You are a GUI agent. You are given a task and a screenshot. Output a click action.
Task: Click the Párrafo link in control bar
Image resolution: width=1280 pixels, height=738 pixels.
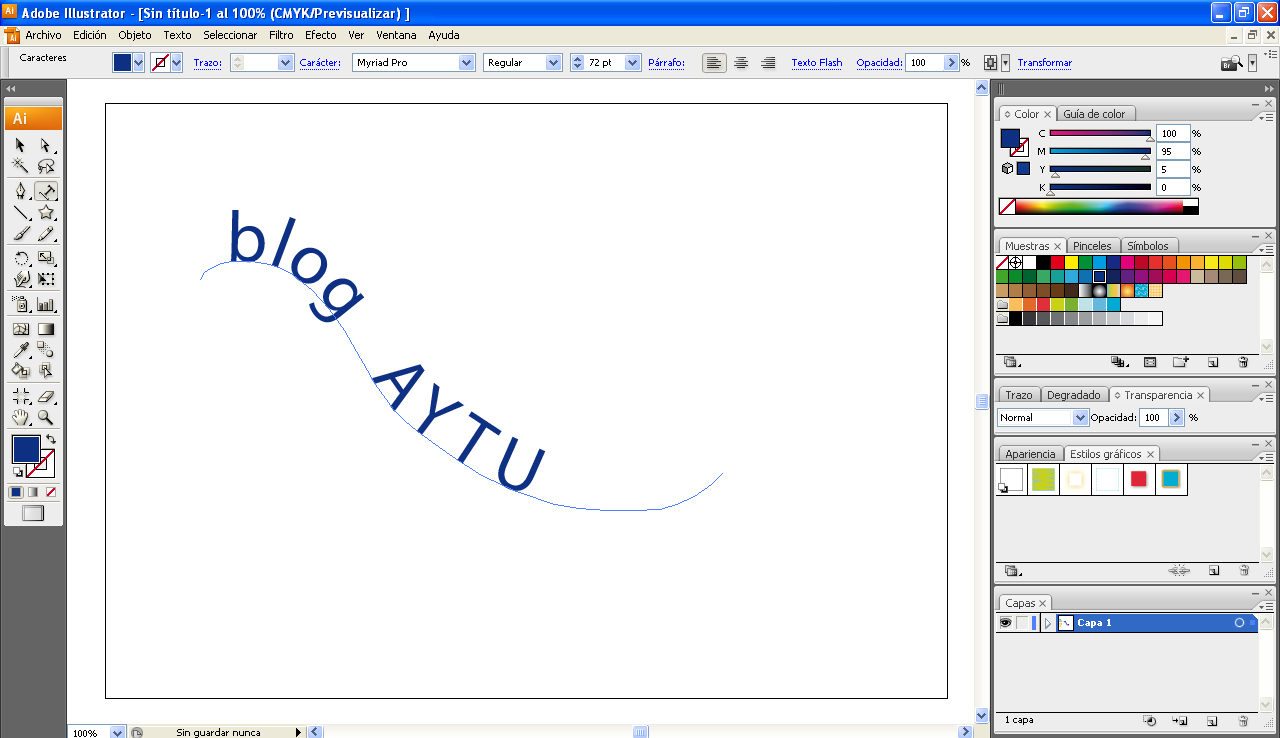coord(666,62)
